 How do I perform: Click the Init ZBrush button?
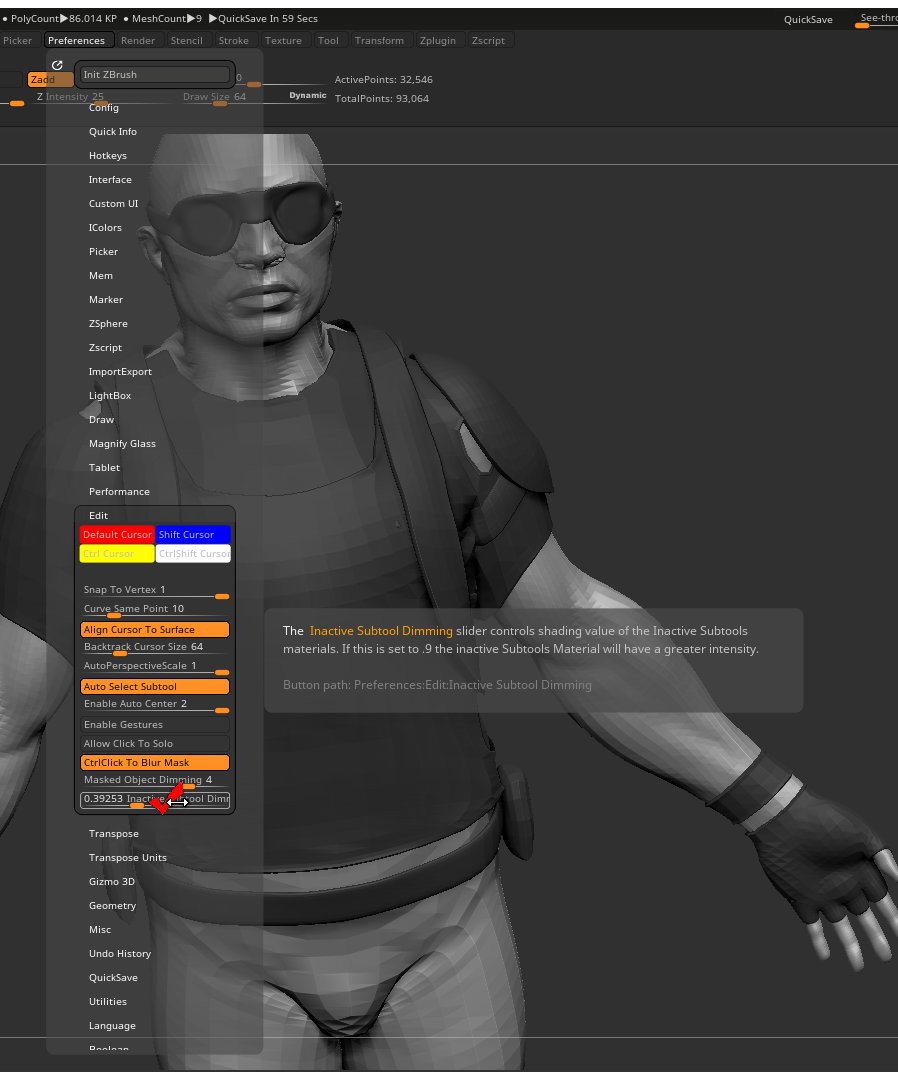tap(155, 75)
